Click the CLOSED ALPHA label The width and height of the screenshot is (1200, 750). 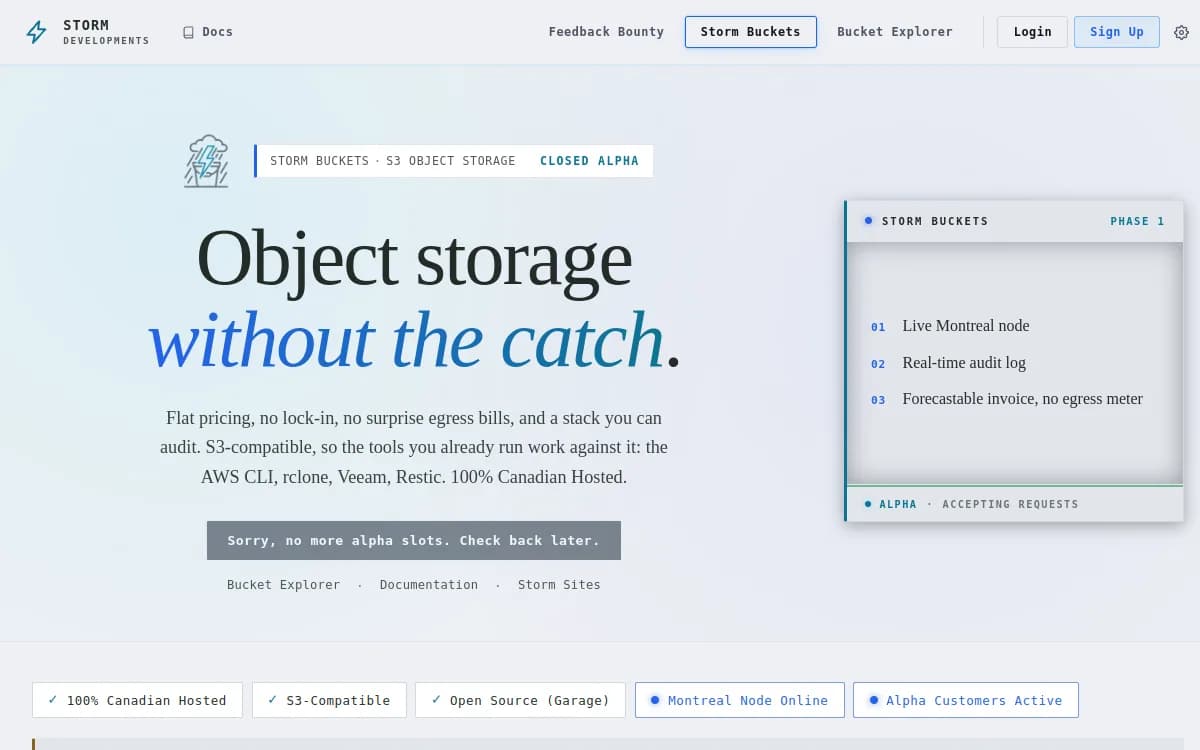589,161
